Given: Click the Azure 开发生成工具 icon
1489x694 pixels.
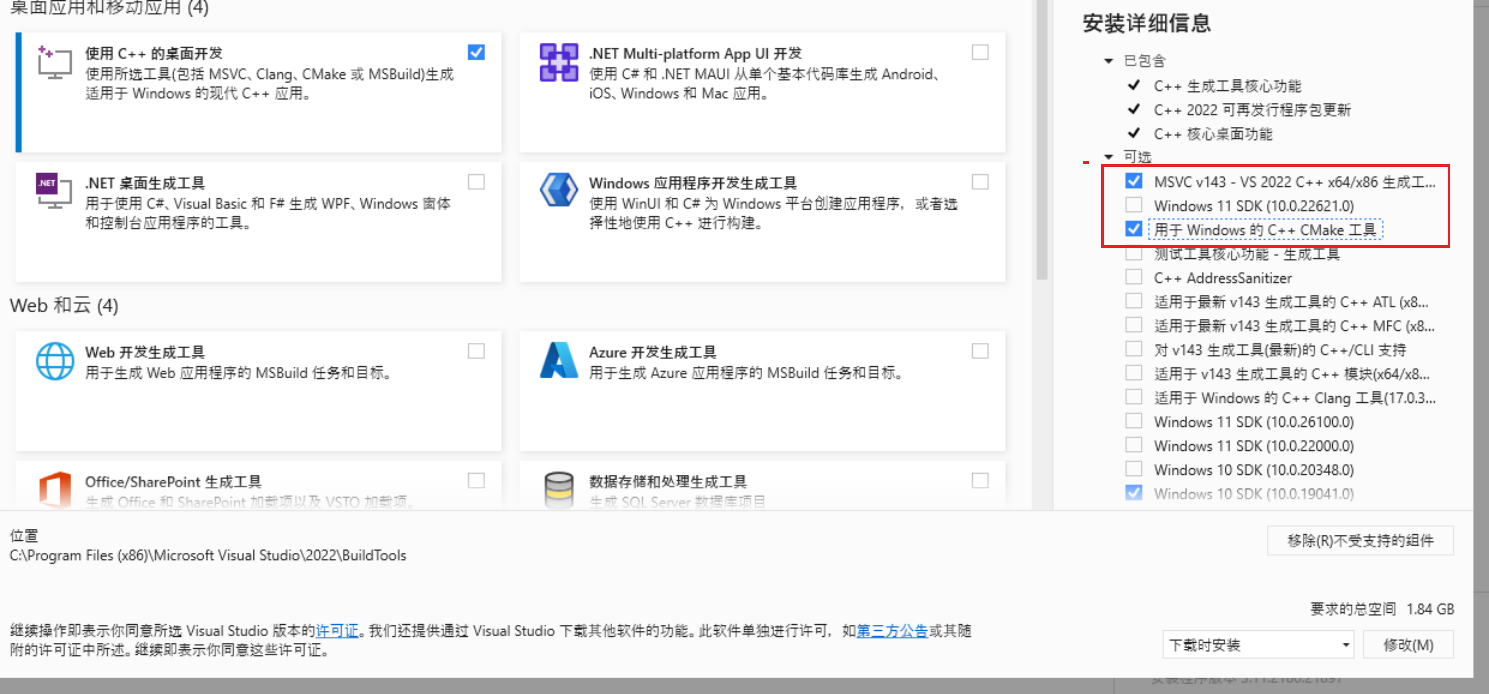Looking at the screenshot, I should (x=559, y=361).
